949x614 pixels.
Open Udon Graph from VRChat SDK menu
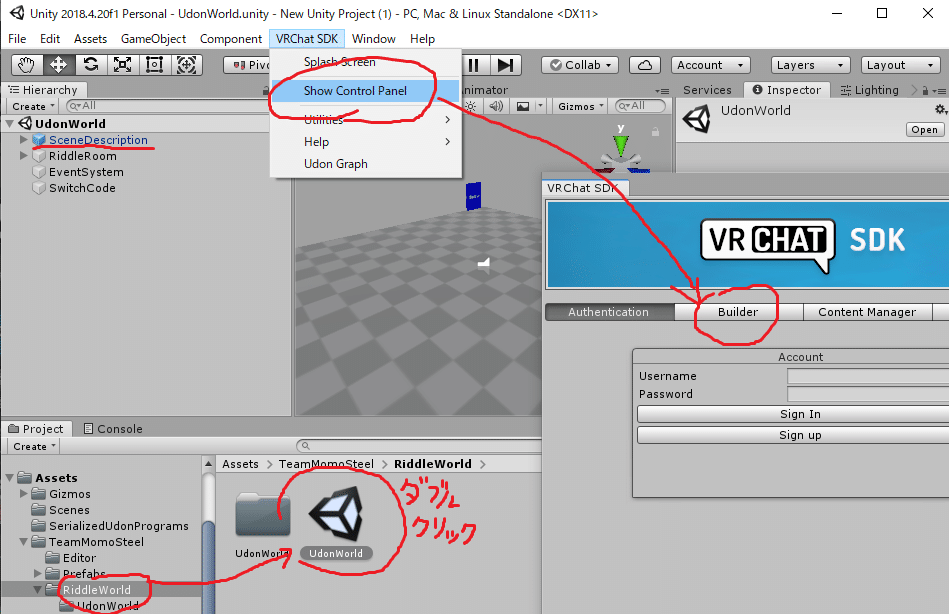365,163
